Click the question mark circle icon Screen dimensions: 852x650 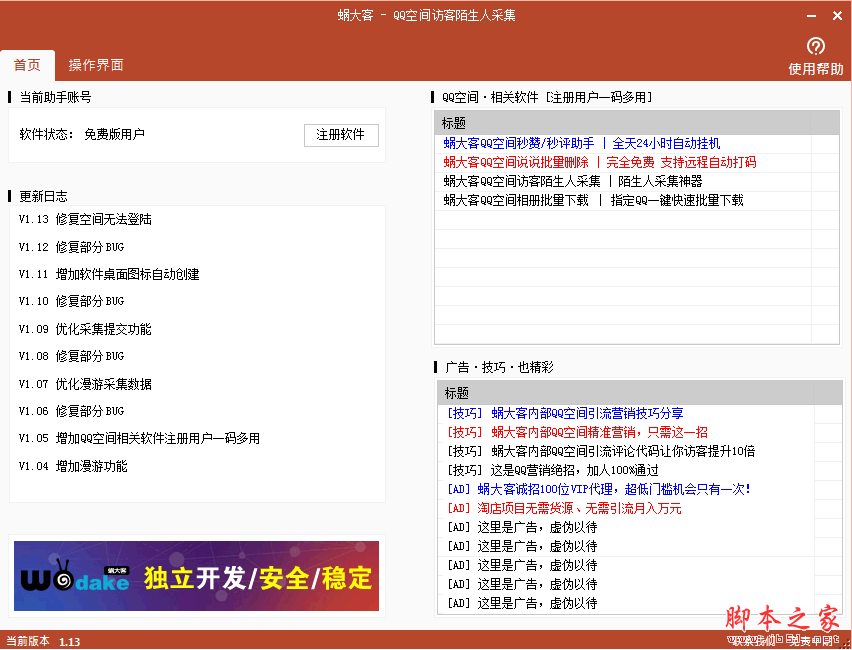[x=816, y=45]
